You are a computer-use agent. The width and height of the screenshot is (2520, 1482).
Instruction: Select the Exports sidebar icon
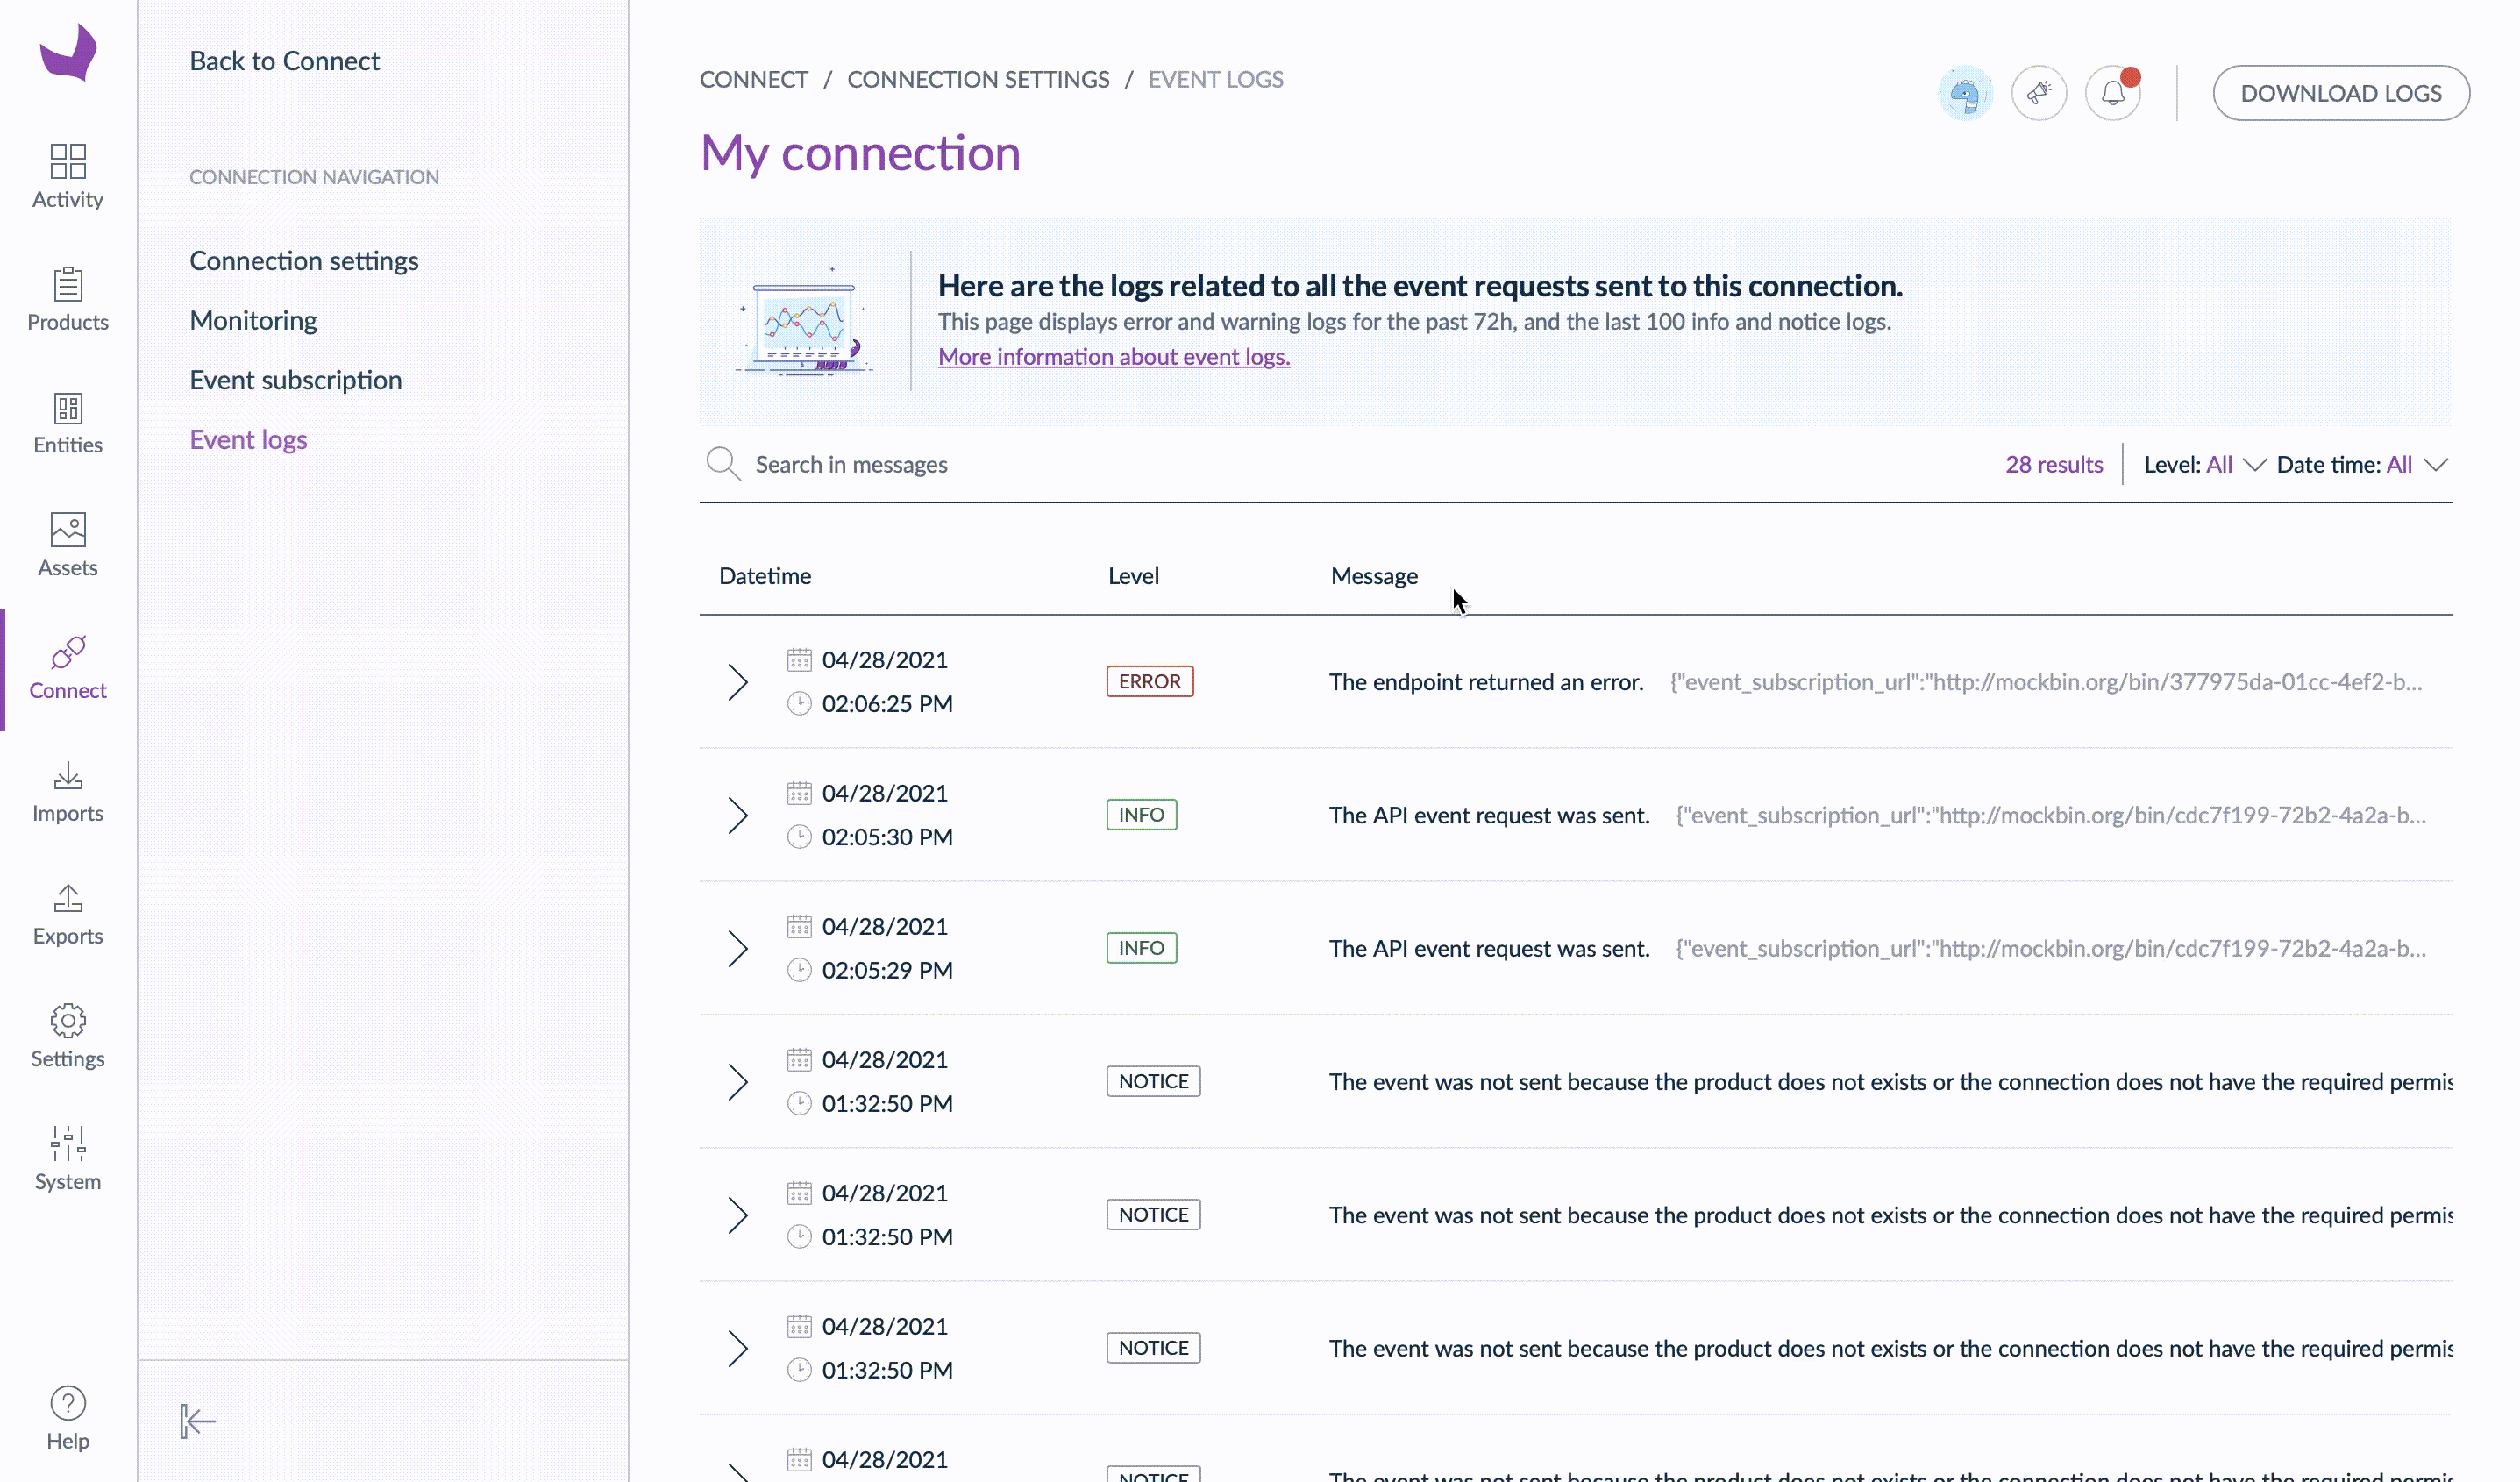tap(67, 913)
